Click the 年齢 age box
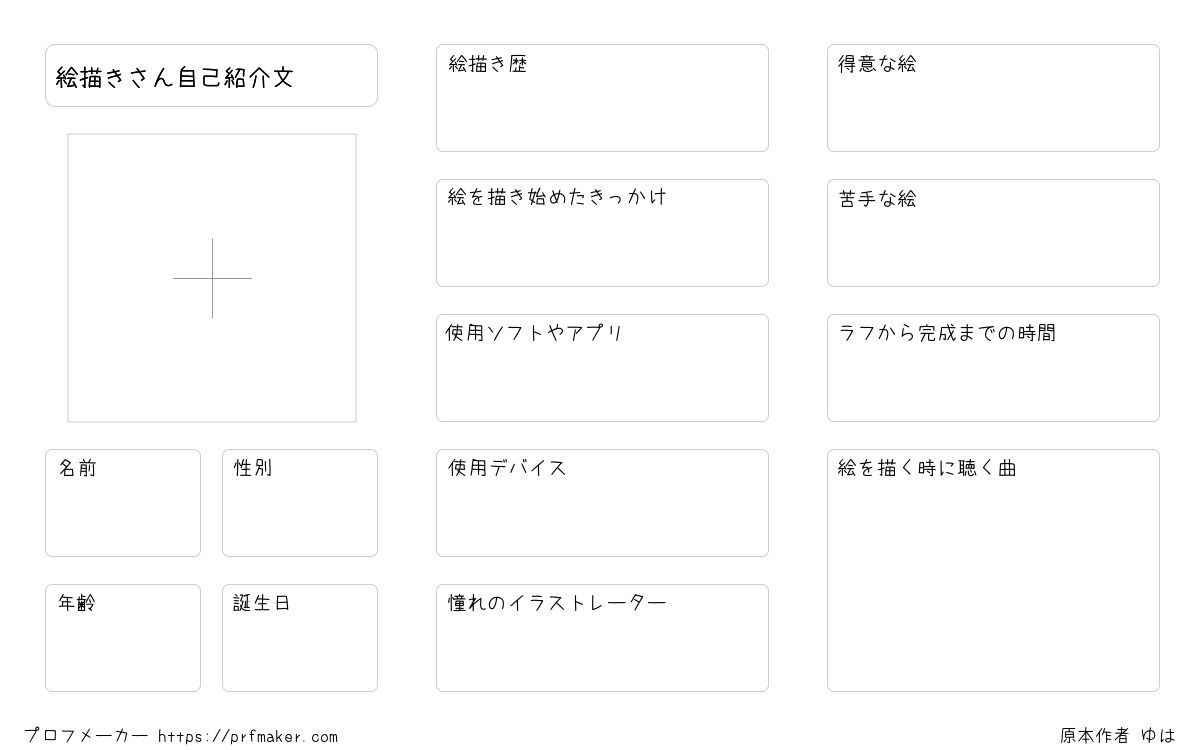Image resolution: width=1200 pixels, height=750 pixels. point(123,638)
